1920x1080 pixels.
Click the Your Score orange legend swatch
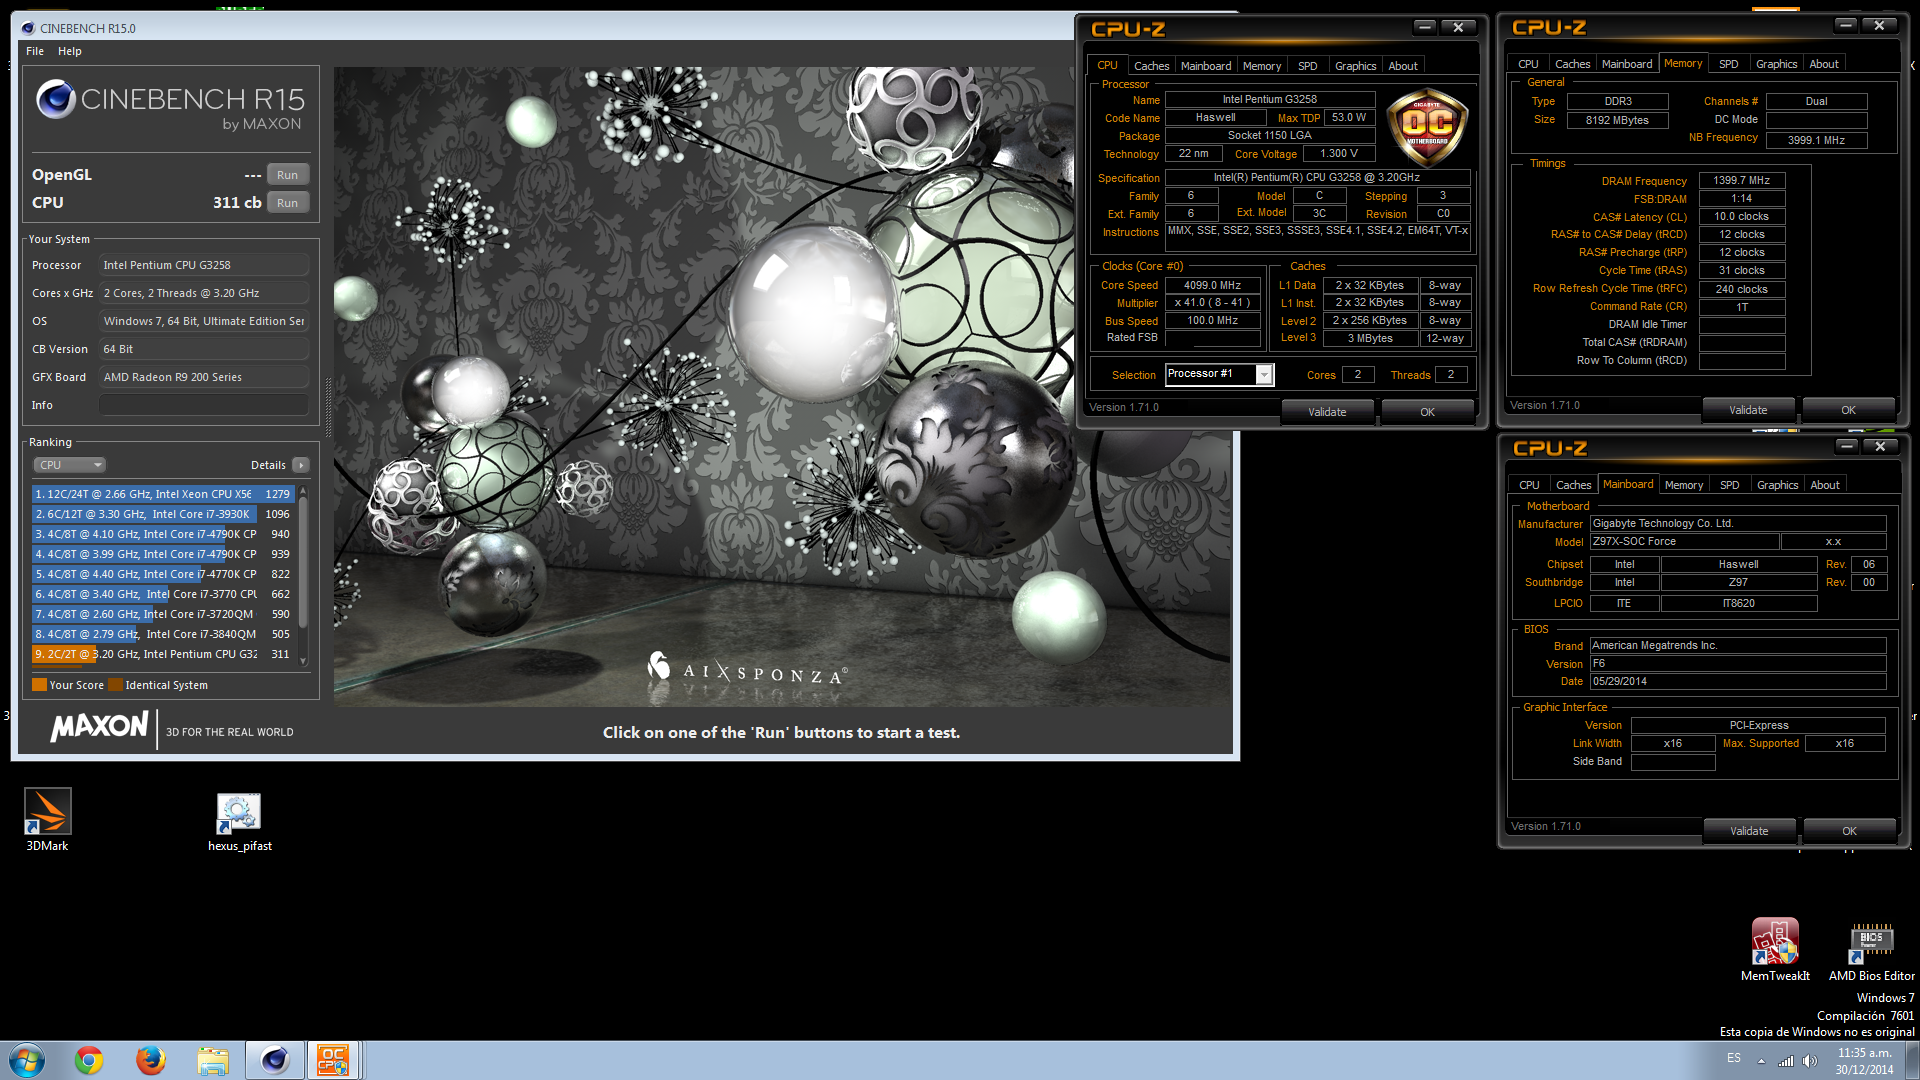[x=40, y=685]
